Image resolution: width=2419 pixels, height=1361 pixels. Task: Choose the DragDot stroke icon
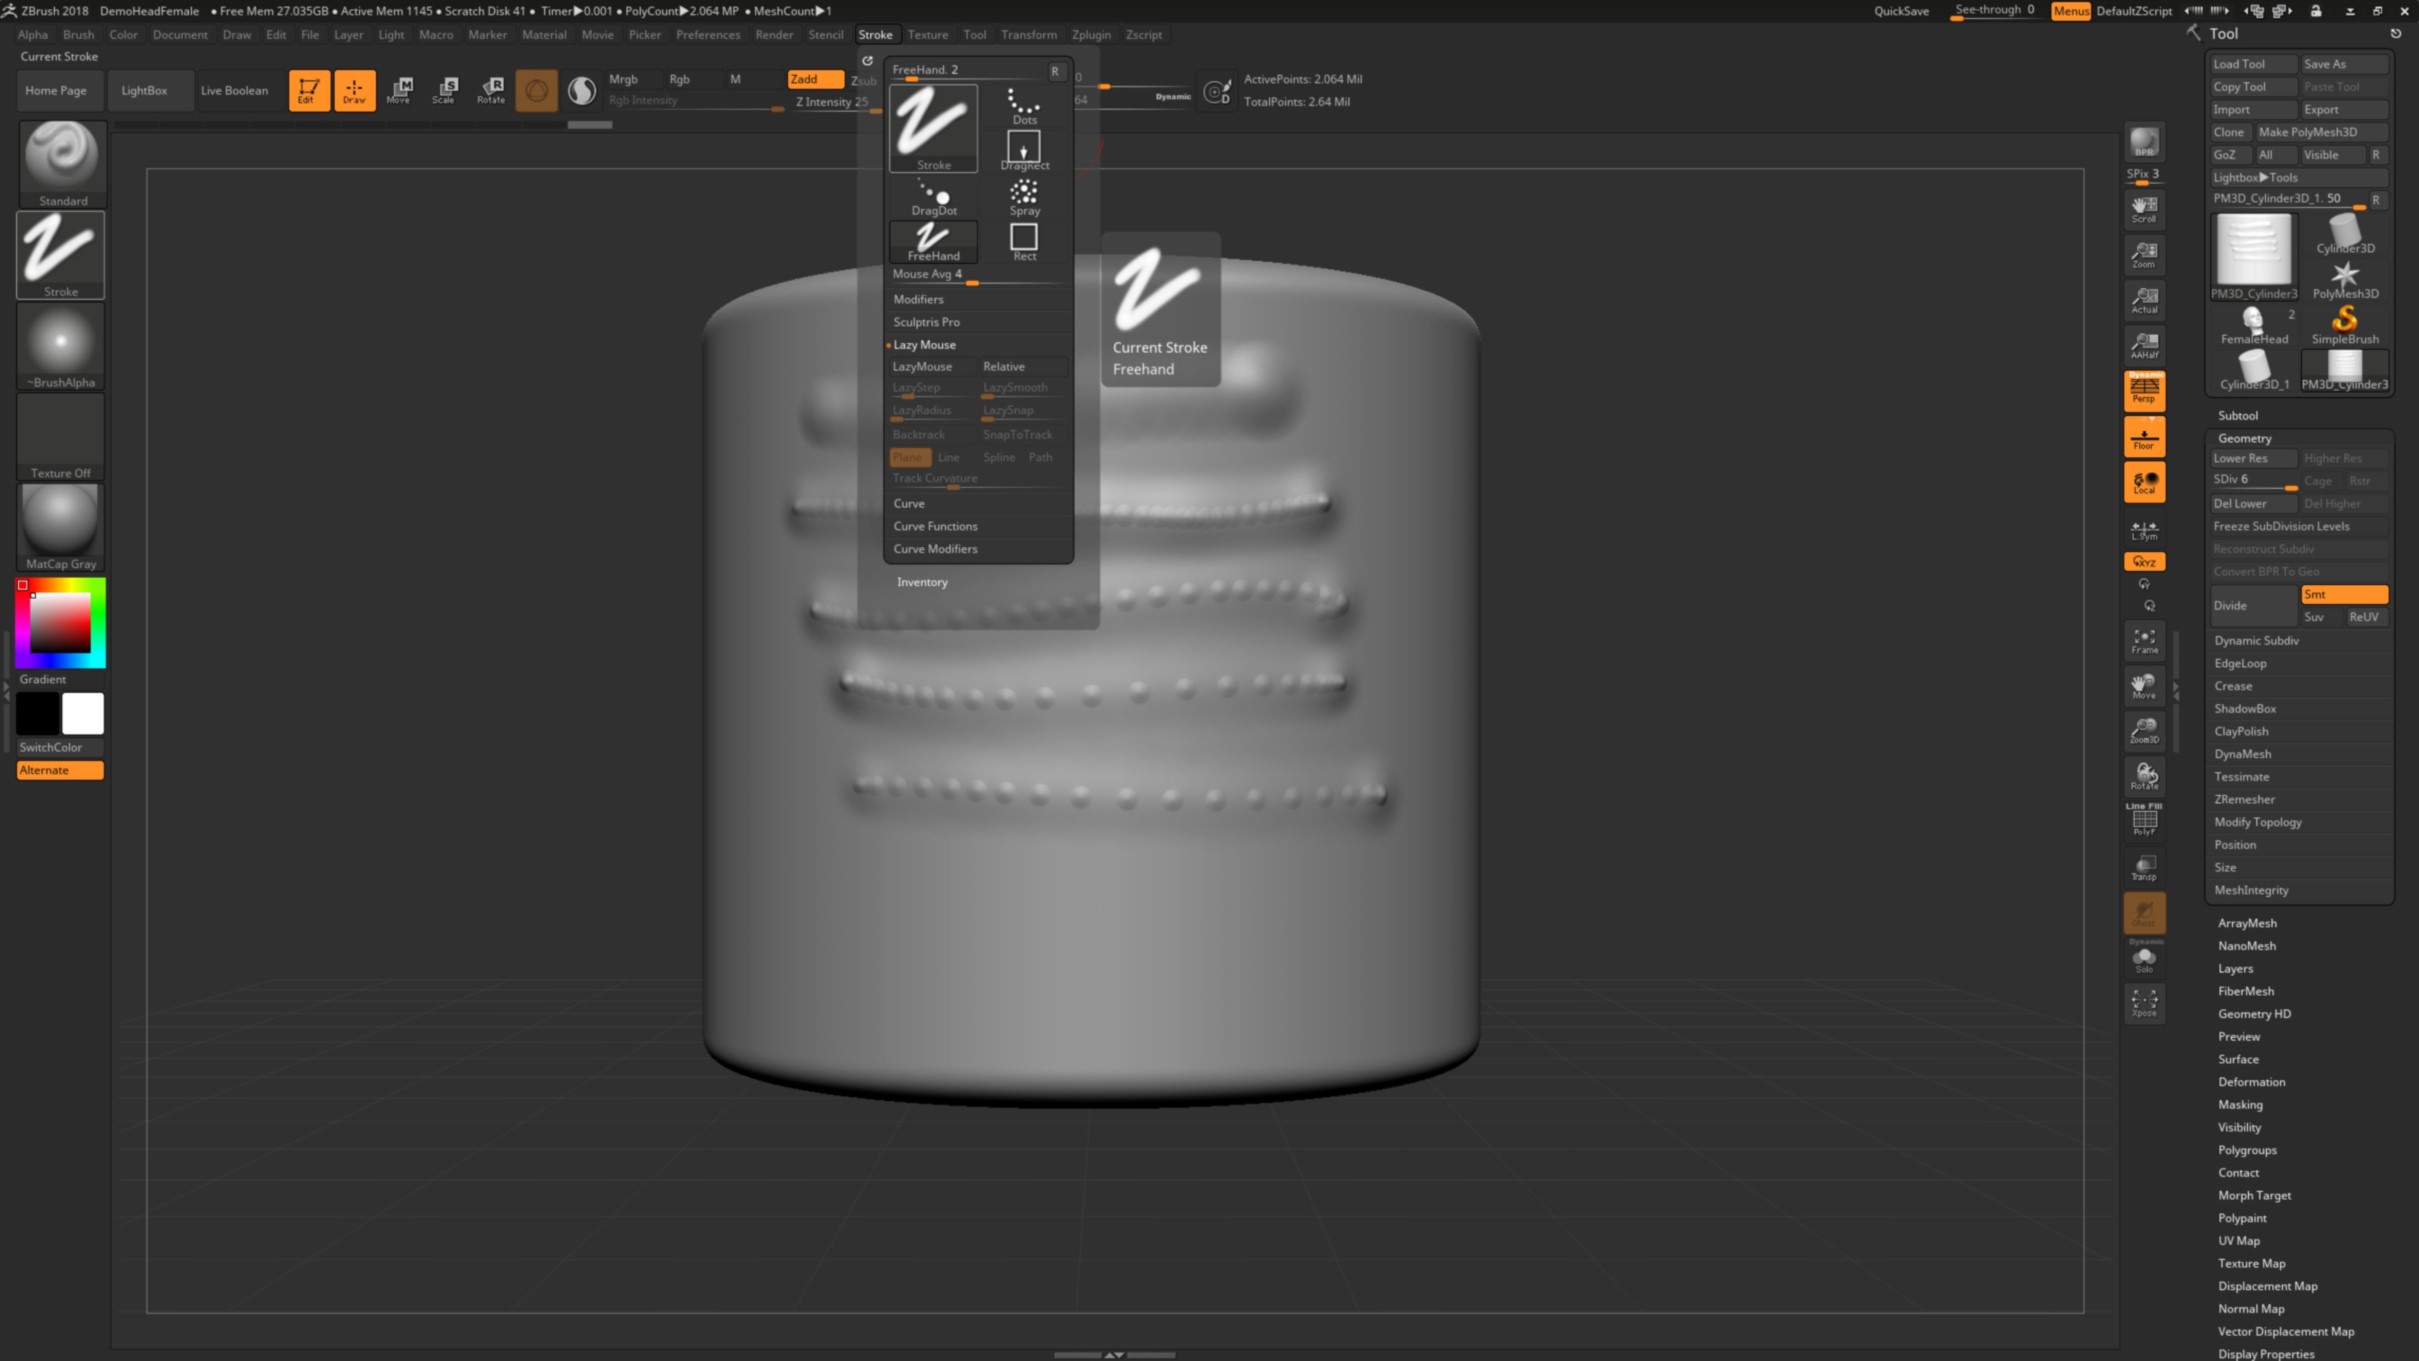(933, 198)
